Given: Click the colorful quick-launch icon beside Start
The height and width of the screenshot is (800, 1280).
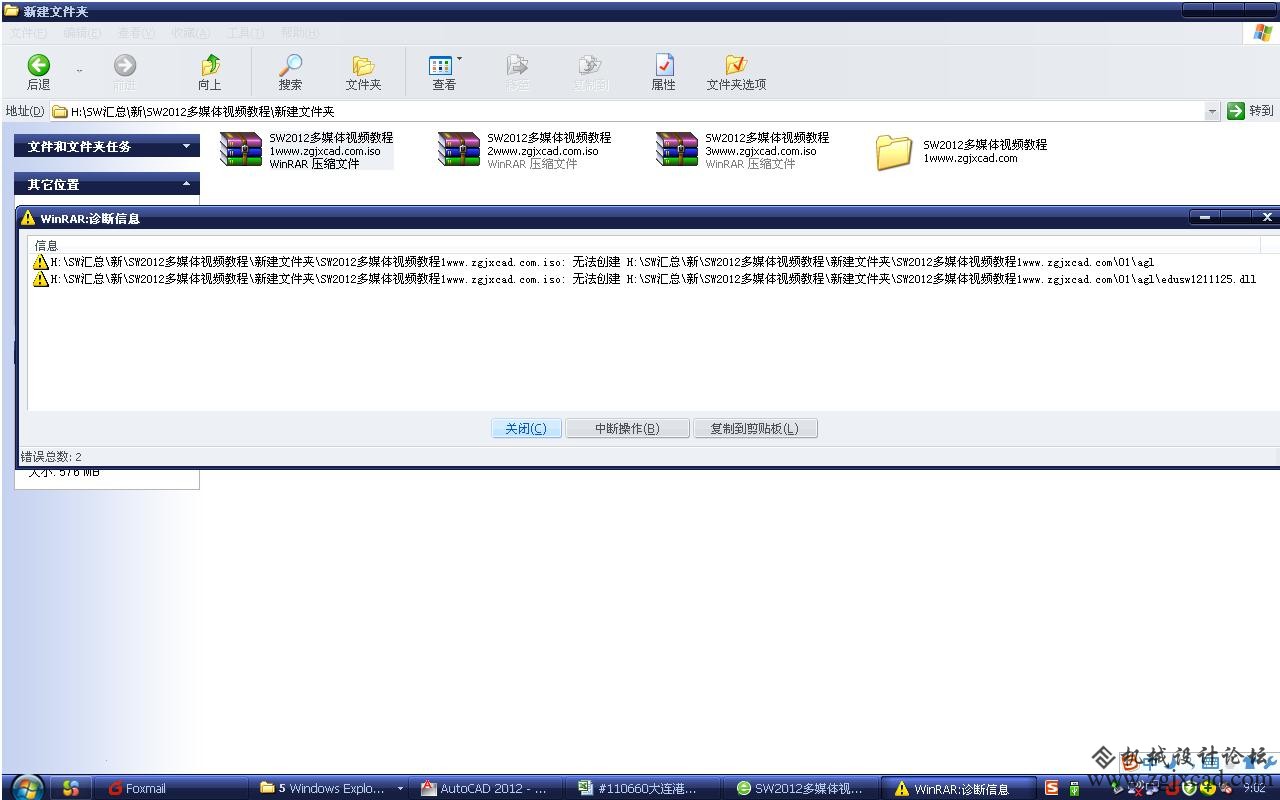Looking at the screenshot, I should 70,788.
